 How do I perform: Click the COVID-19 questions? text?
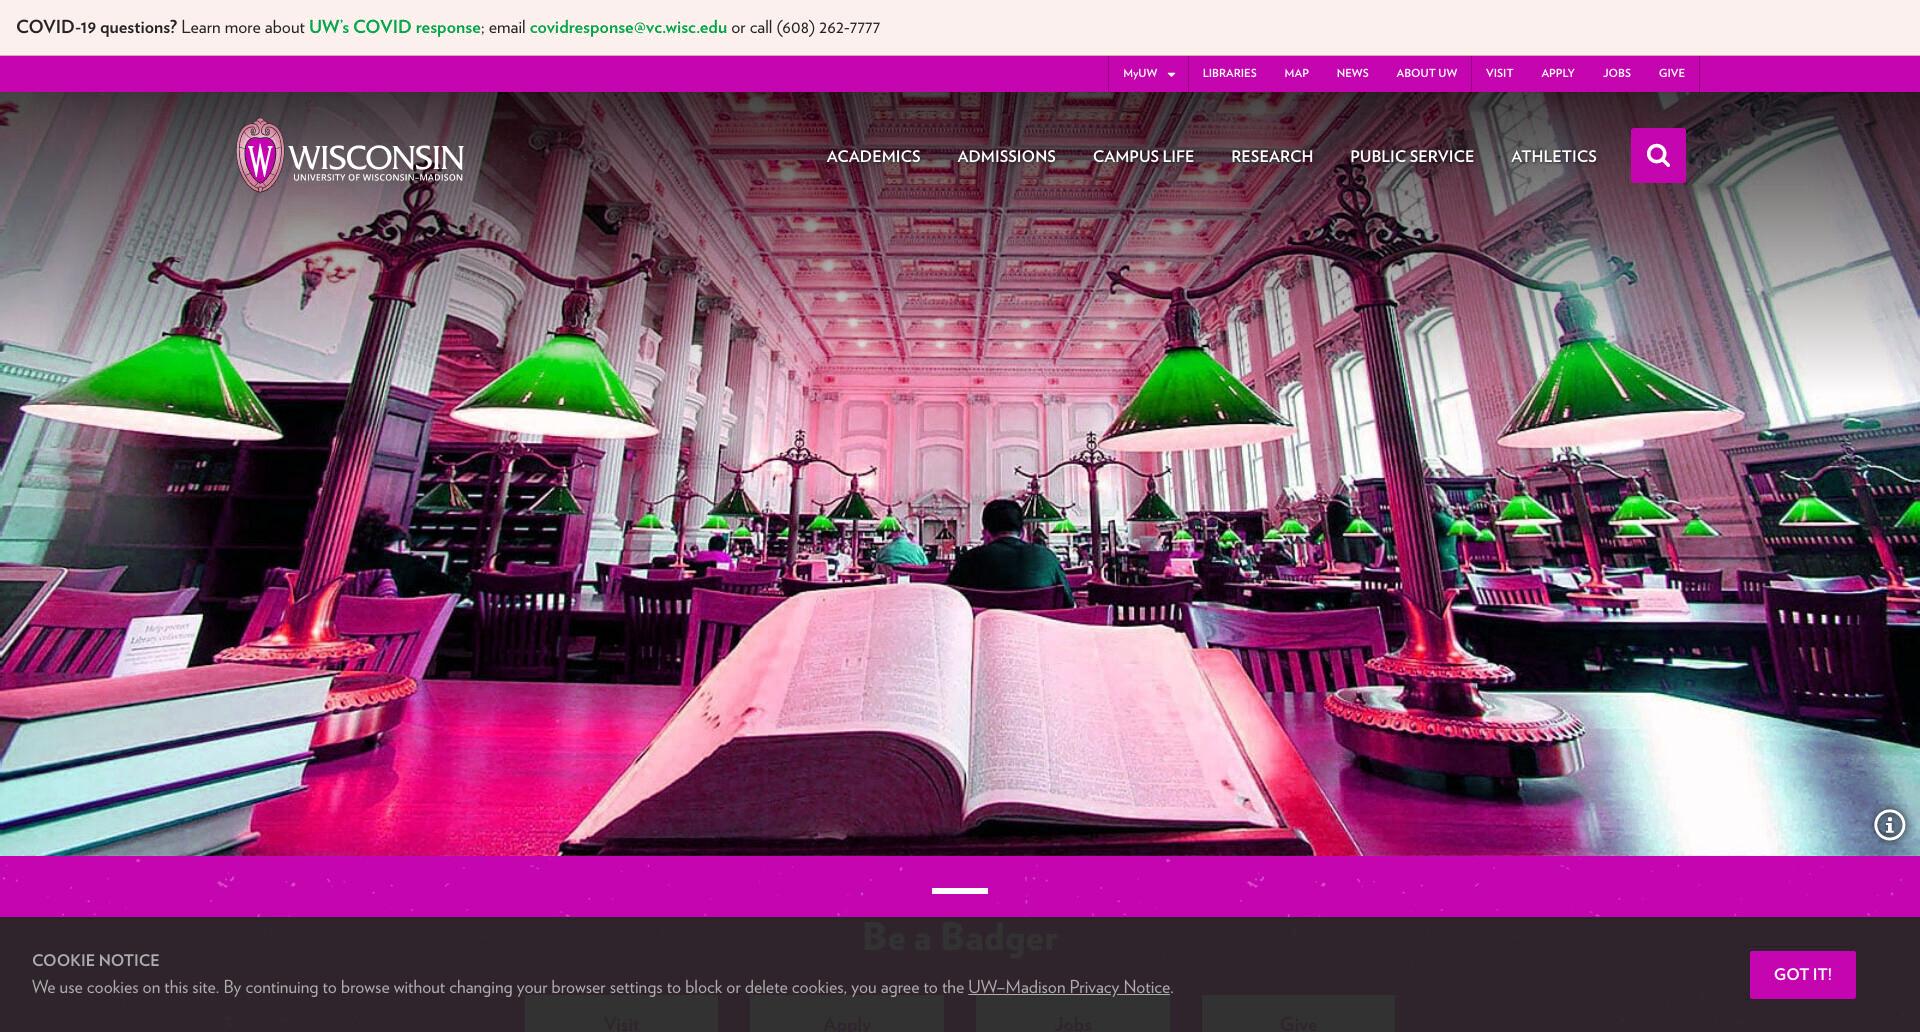coord(96,27)
